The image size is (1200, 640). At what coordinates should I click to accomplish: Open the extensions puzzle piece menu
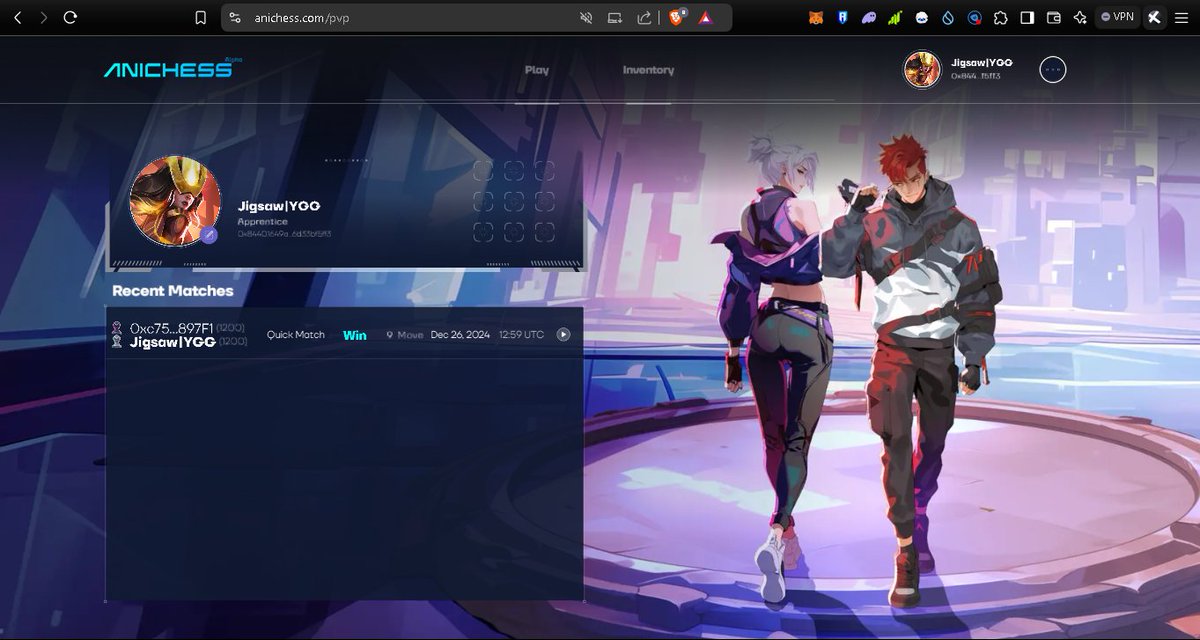tap(1000, 18)
